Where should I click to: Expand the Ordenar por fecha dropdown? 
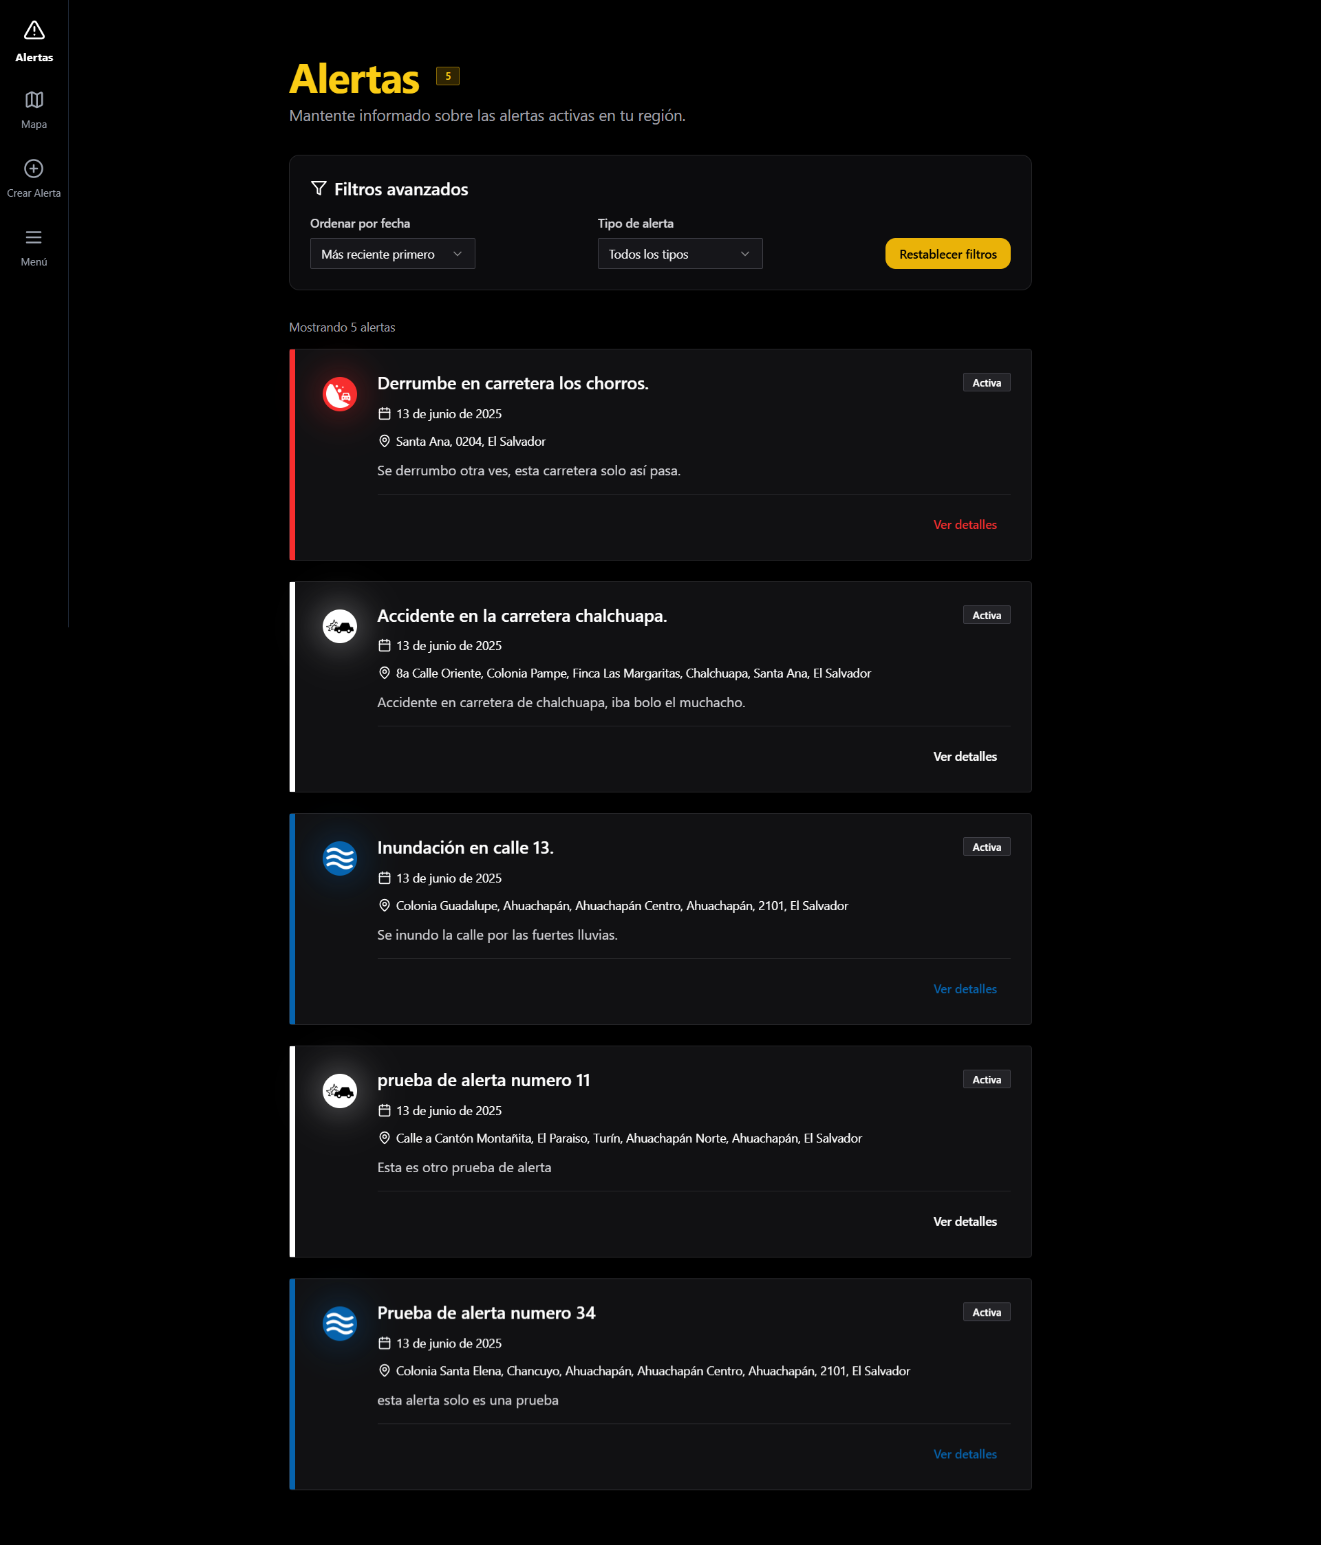click(392, 254)
